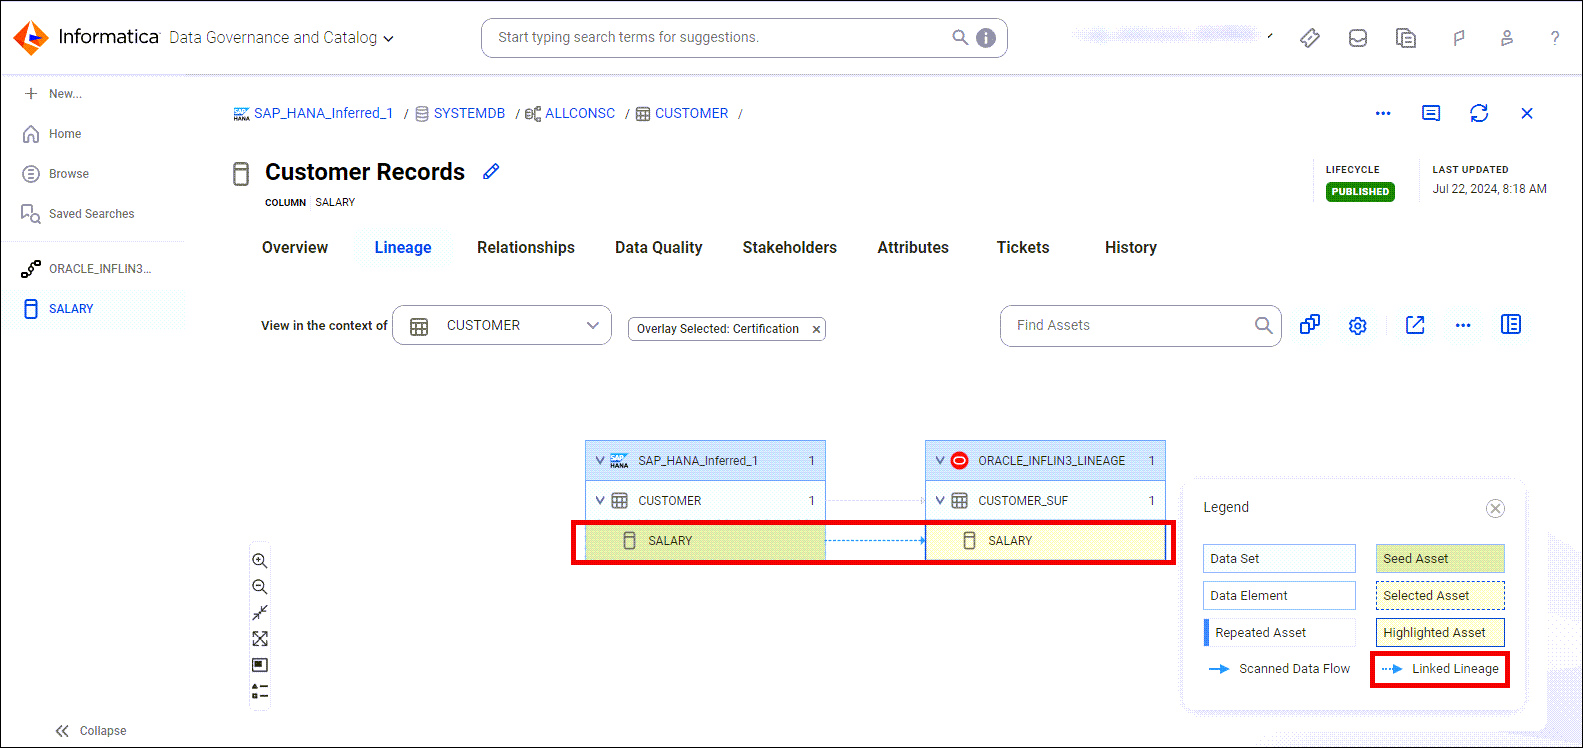Screen dimensions: 1583x748
Task: Open the user profile icon
Action: point(1507,38)
